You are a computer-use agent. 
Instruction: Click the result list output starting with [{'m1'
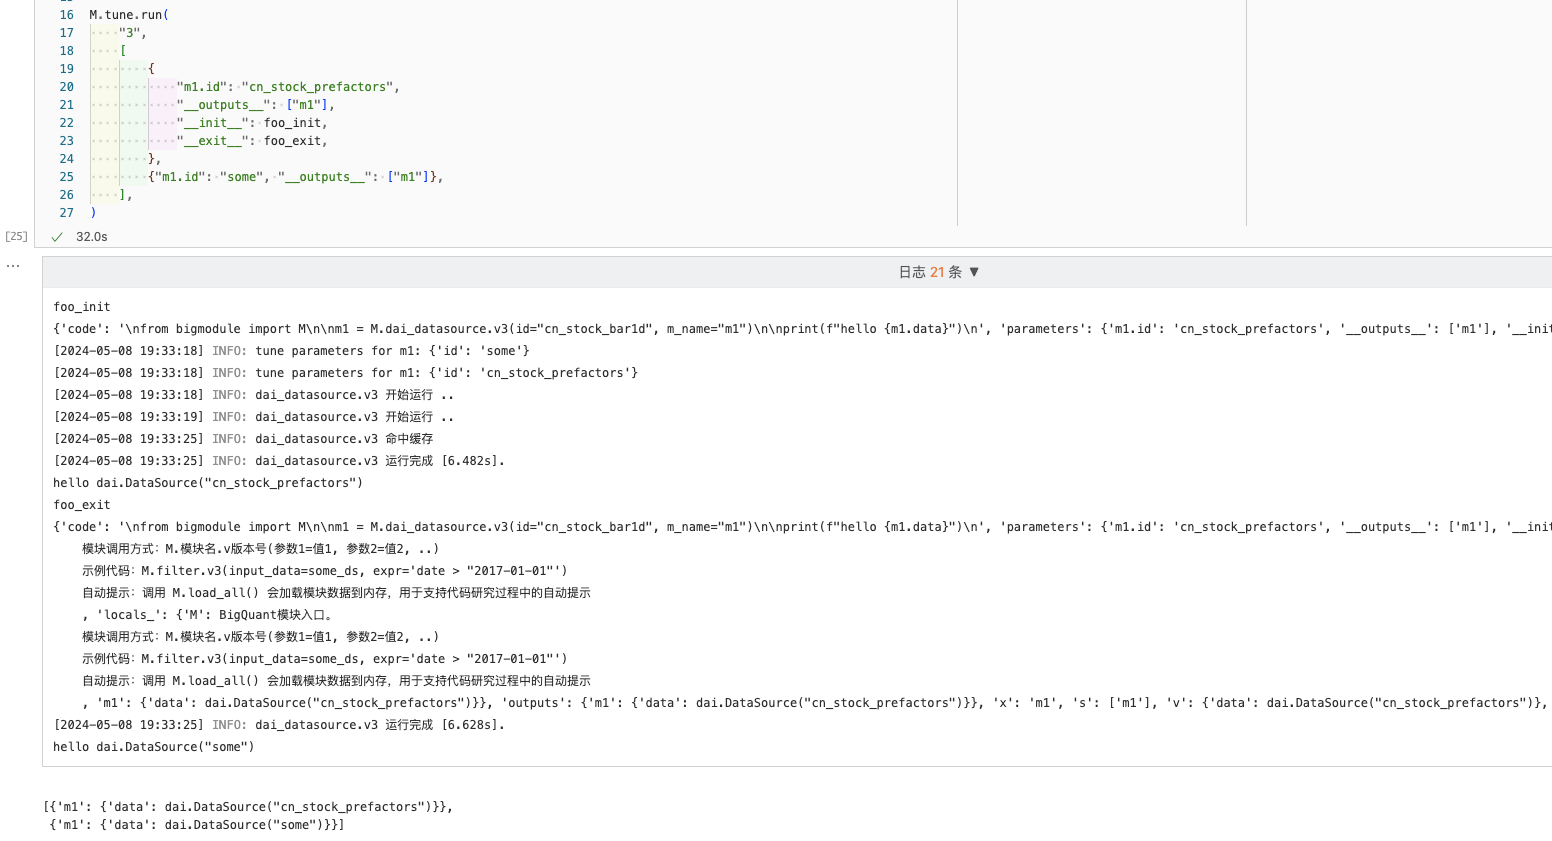[x=248, y=807]
